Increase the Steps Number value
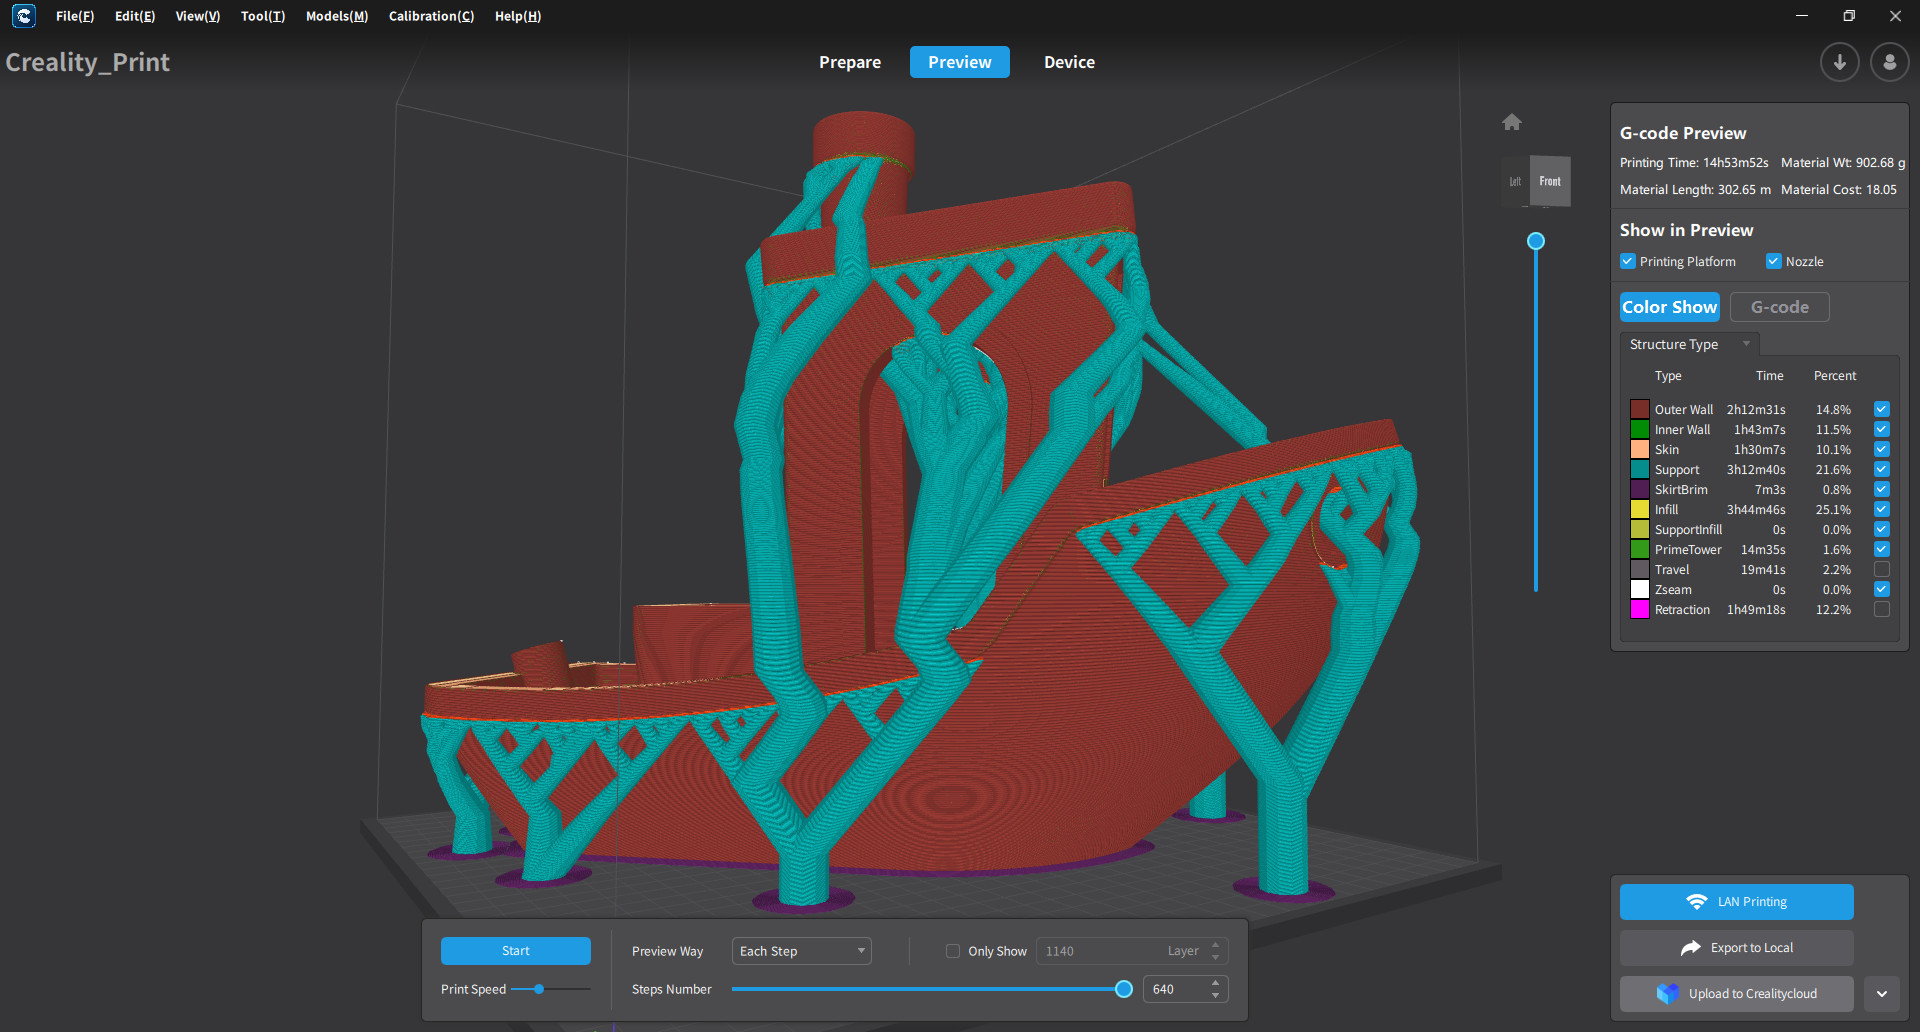 point(1215,983)
